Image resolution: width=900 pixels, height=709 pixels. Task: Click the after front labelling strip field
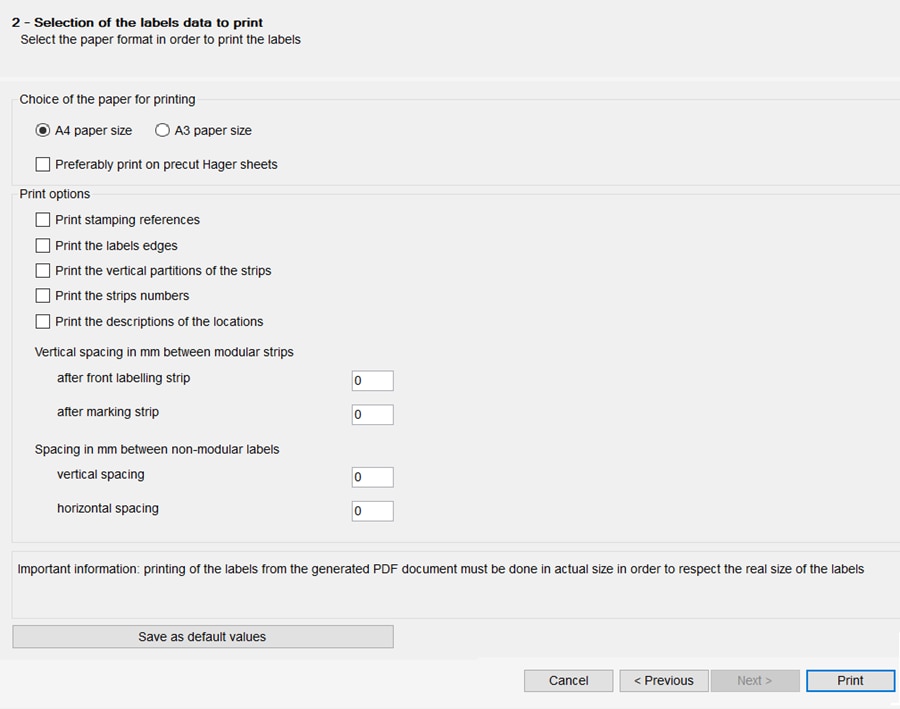[x=372, y=380]
